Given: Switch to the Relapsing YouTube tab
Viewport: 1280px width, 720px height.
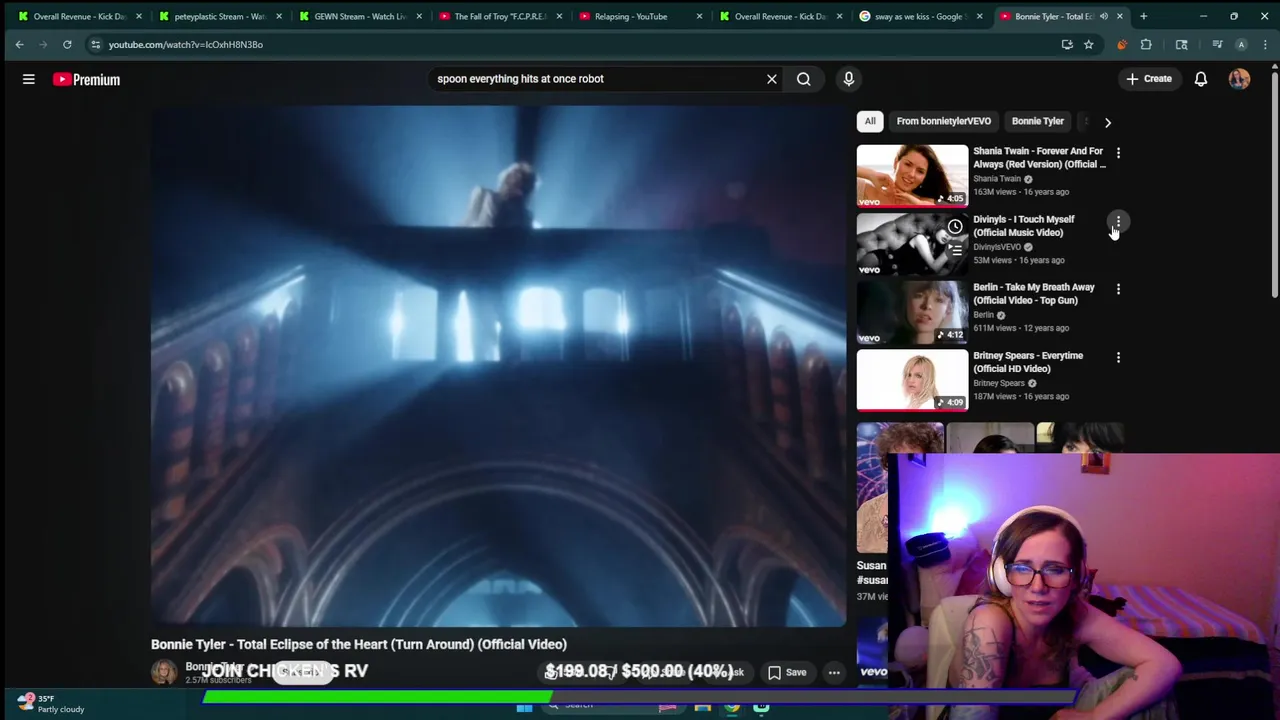Looking at the screenshot, I should click(640, 16).
